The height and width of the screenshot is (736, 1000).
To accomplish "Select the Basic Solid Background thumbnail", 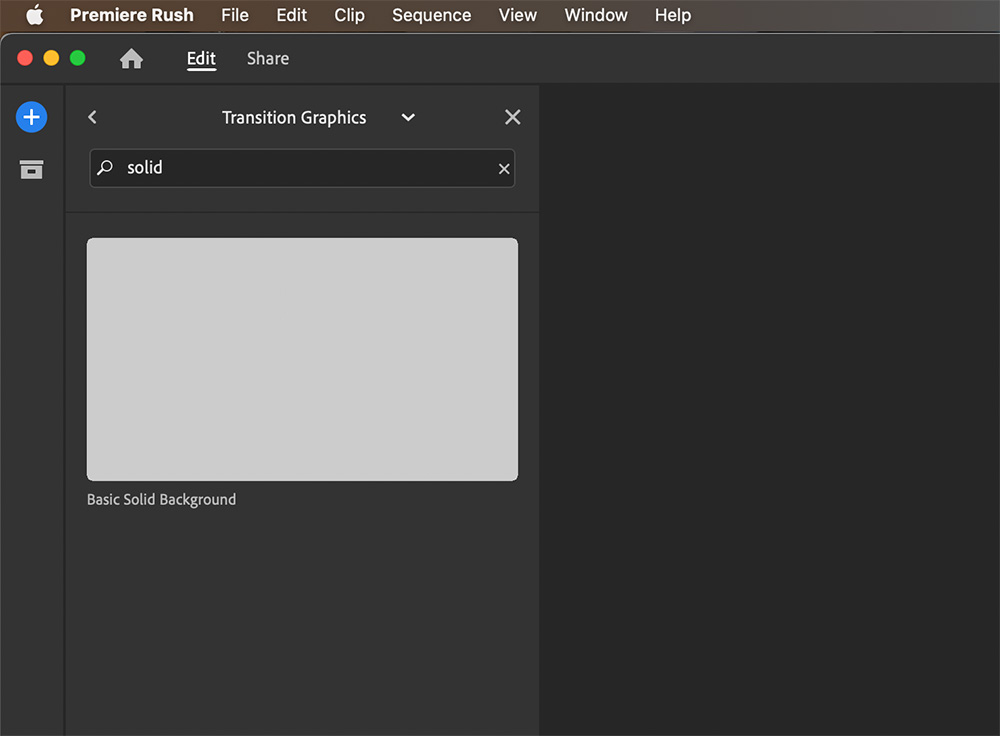I will click(x=302, y=359).
